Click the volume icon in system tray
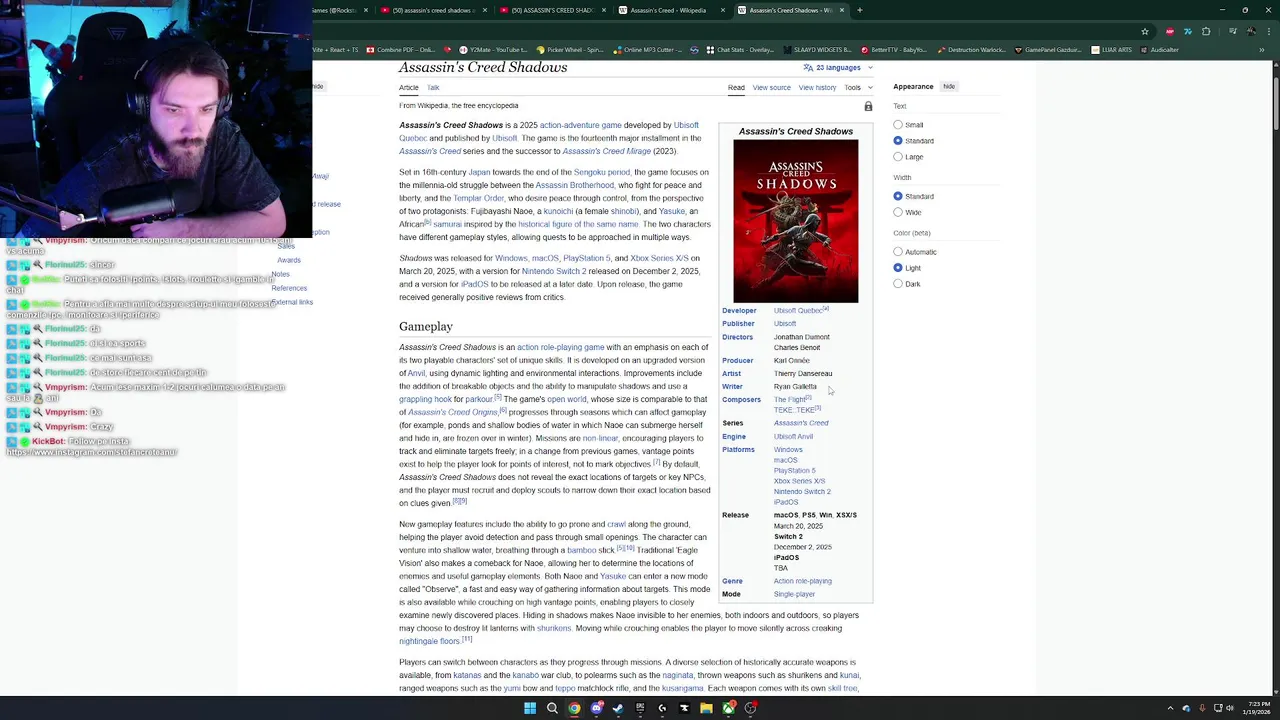The width and height of the screenshot is (1280, 720). 1231,708
